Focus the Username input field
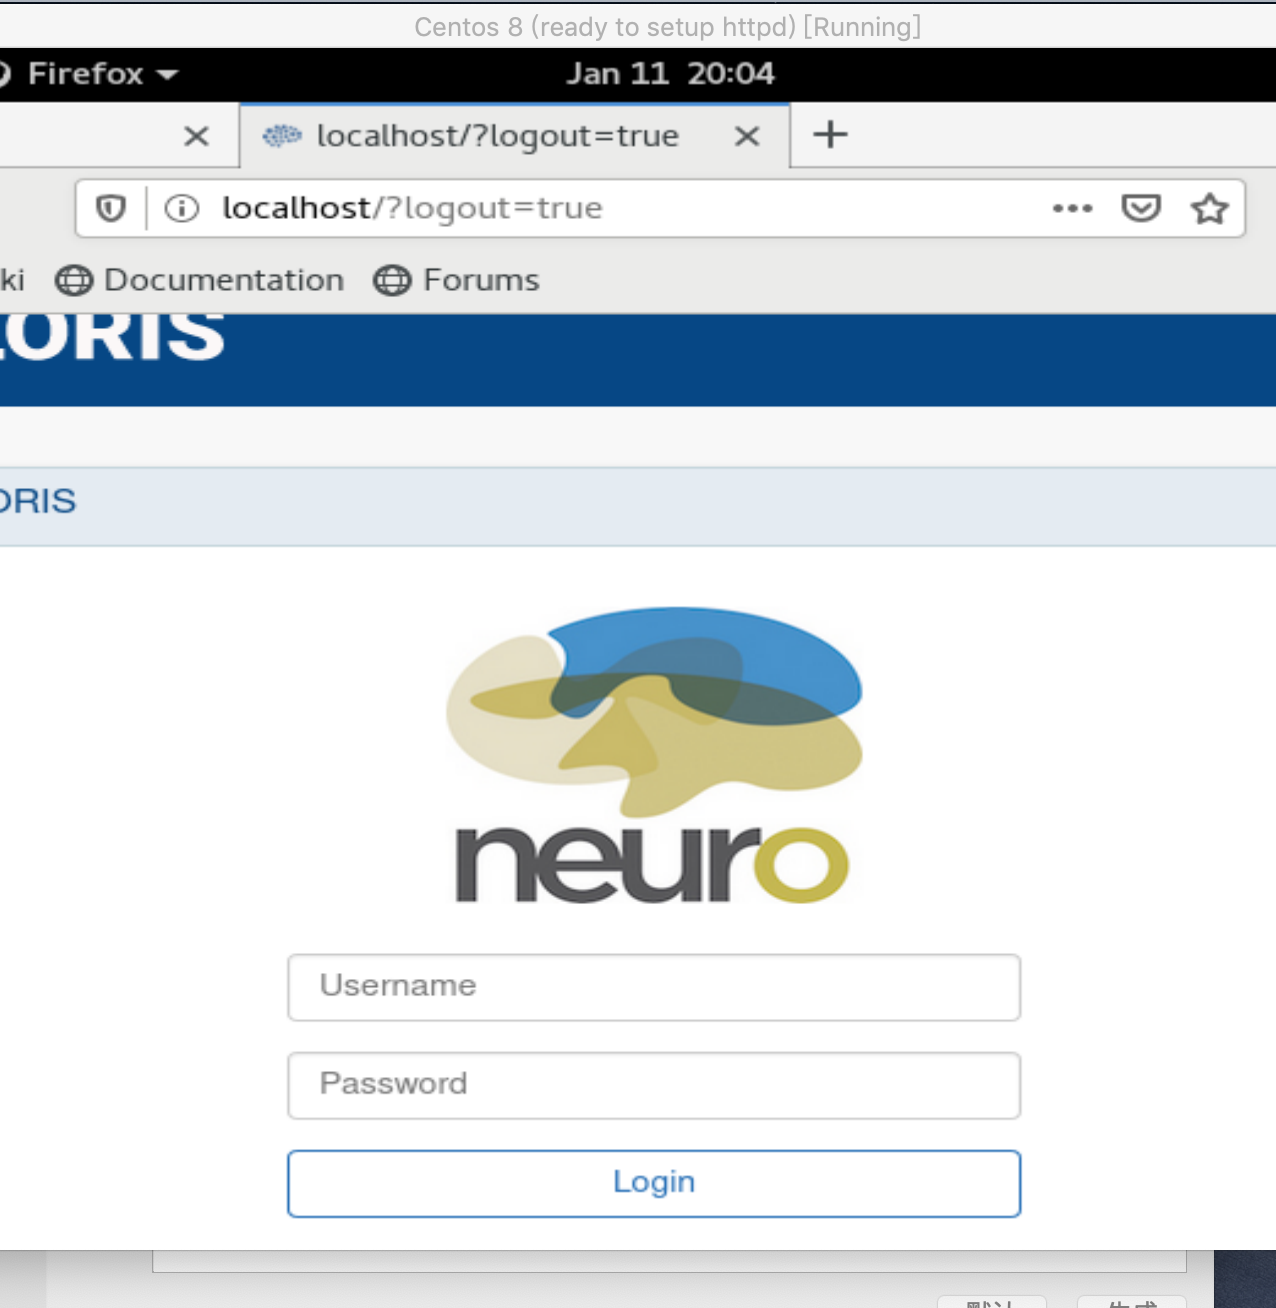Screen dimensions: 1276x1308 654,988
